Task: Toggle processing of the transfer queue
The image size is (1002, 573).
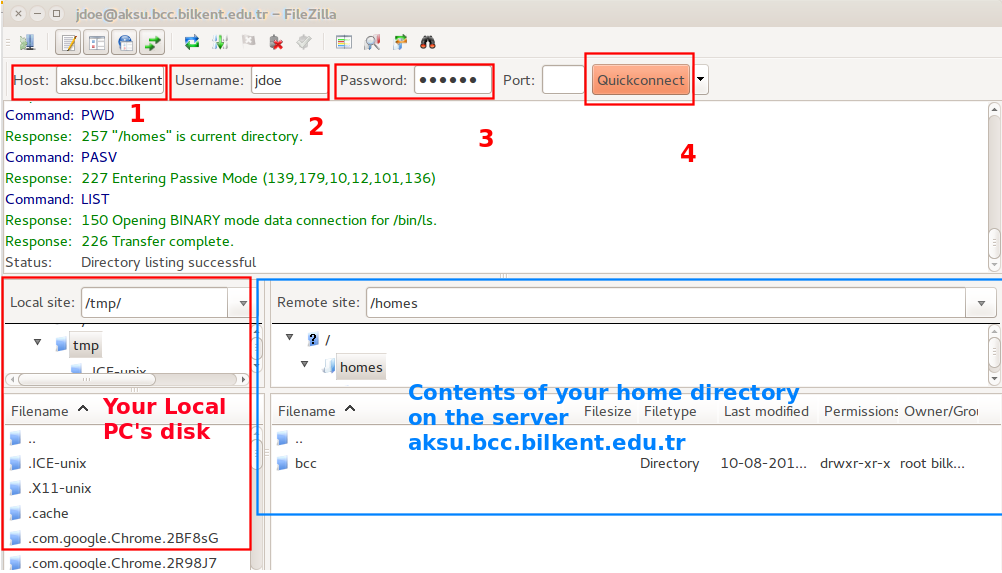Action: [220, 43]
